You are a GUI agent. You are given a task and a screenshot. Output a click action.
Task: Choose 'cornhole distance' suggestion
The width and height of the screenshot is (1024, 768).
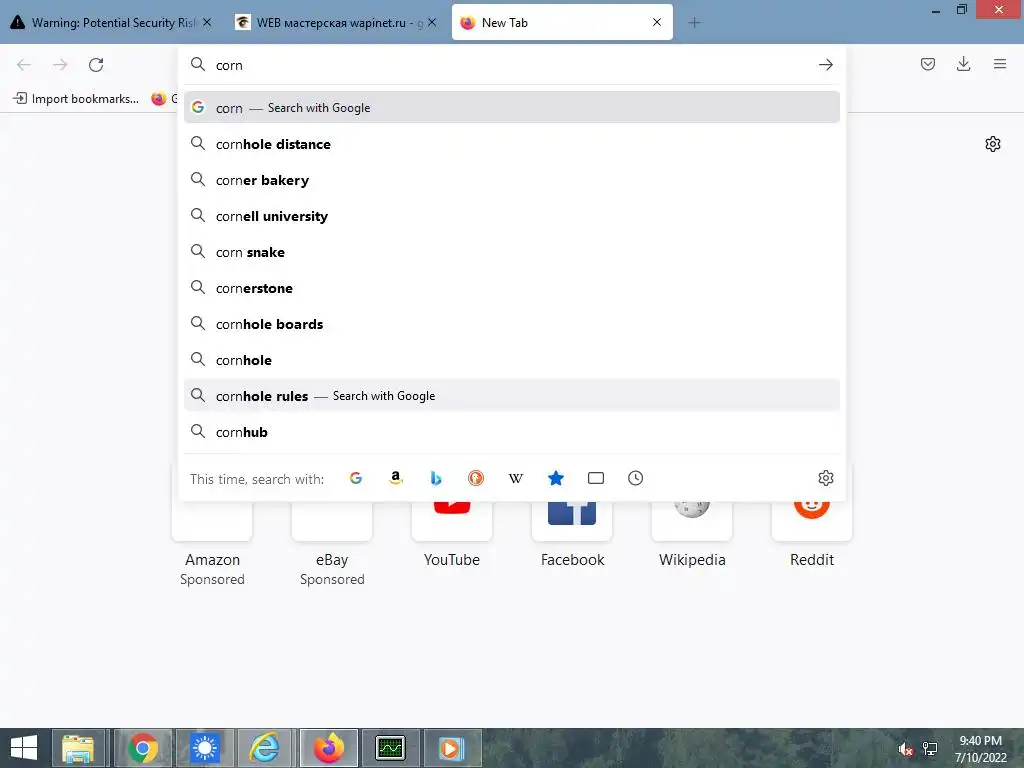(x=512, y=144)
